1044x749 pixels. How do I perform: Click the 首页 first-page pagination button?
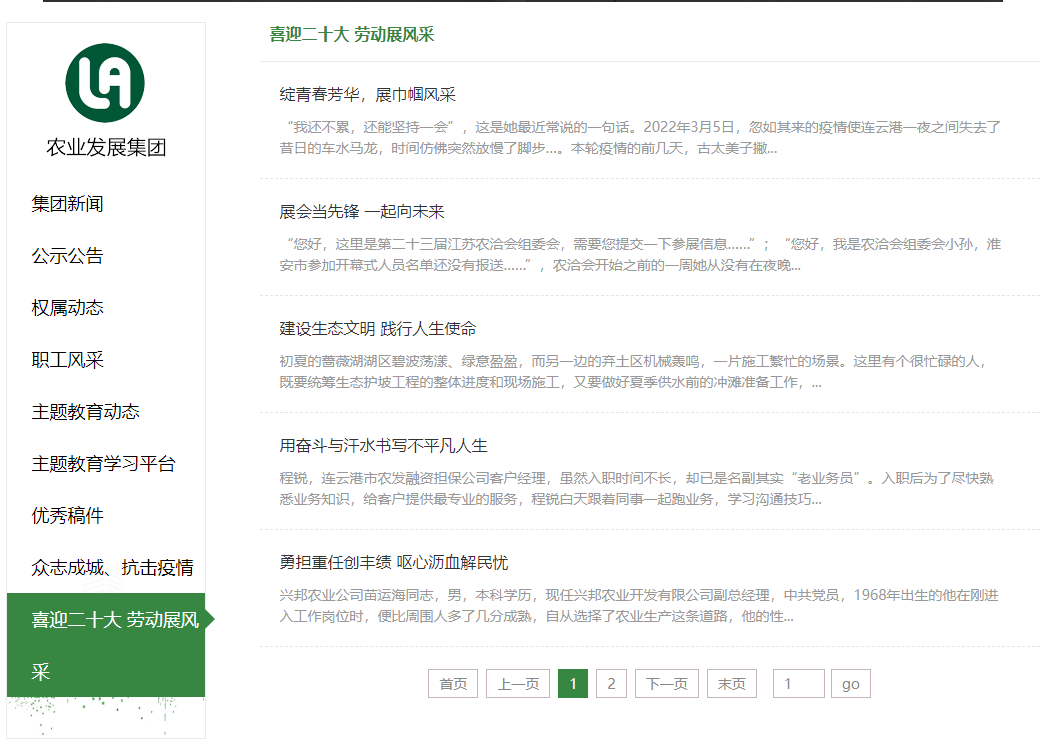point(453,684)
